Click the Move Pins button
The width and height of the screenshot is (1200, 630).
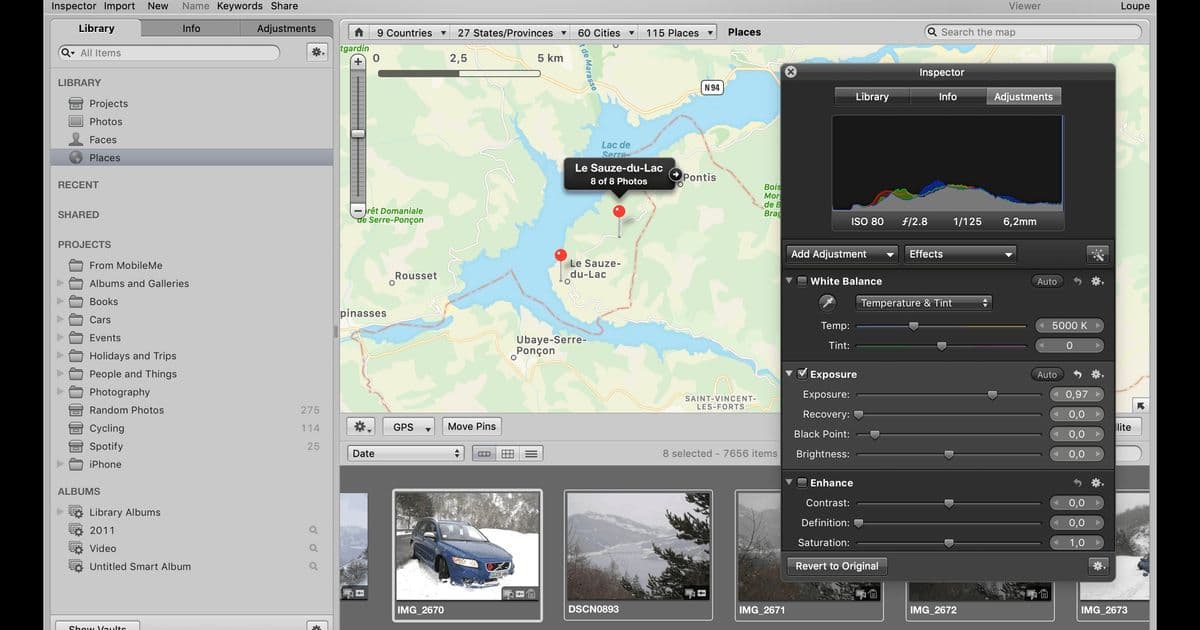coord(471,425)
